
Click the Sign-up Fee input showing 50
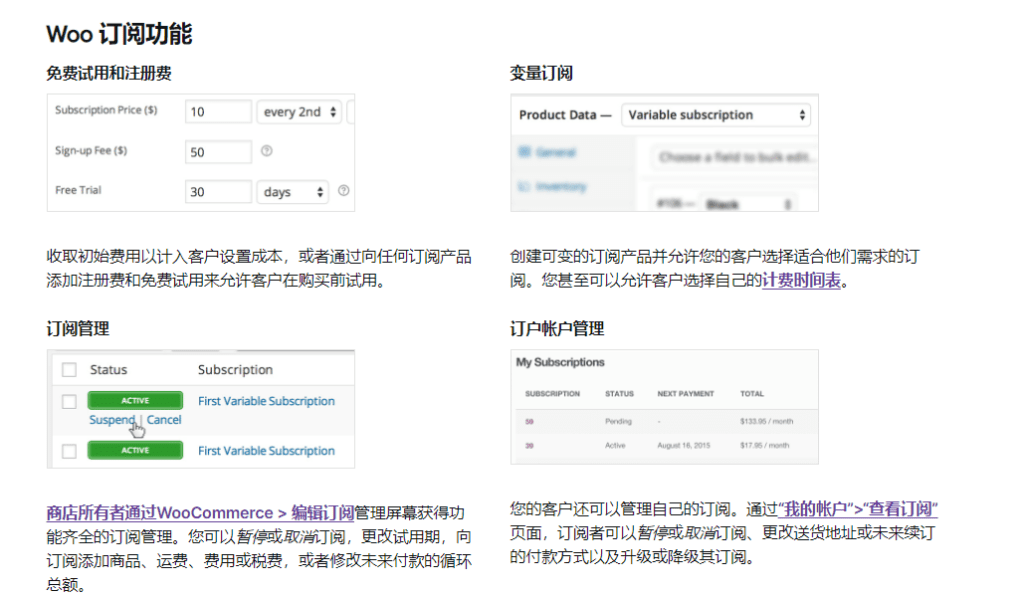click(x=218, y=152)
